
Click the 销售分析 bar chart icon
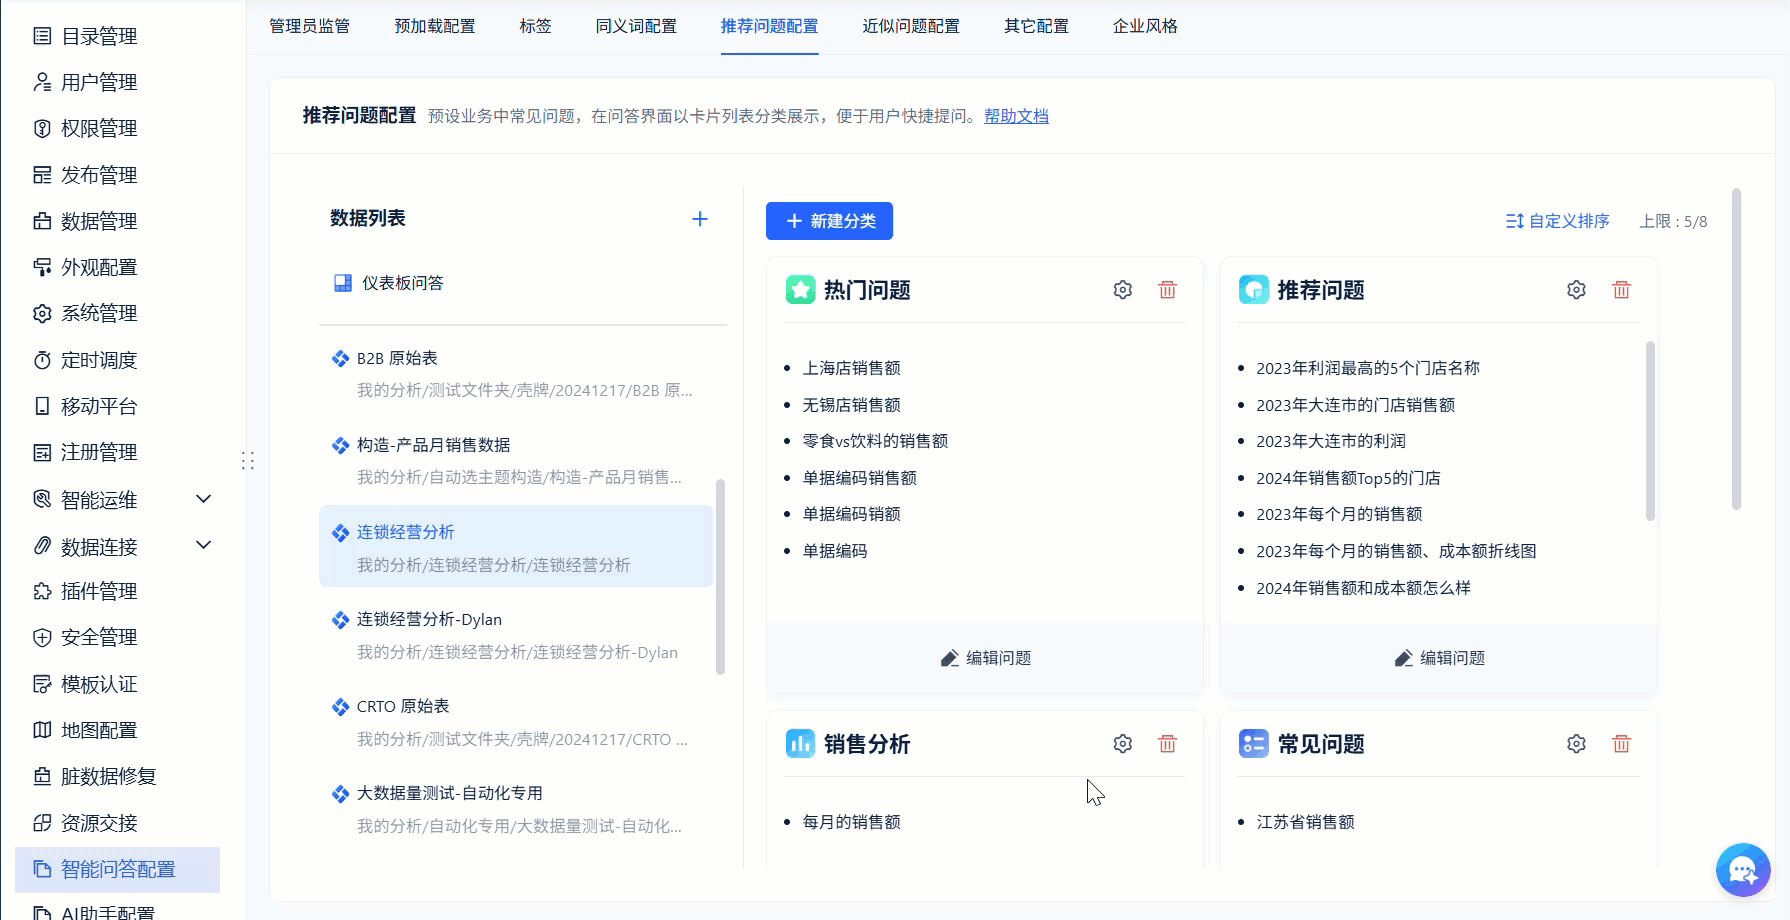coord(801,744)
